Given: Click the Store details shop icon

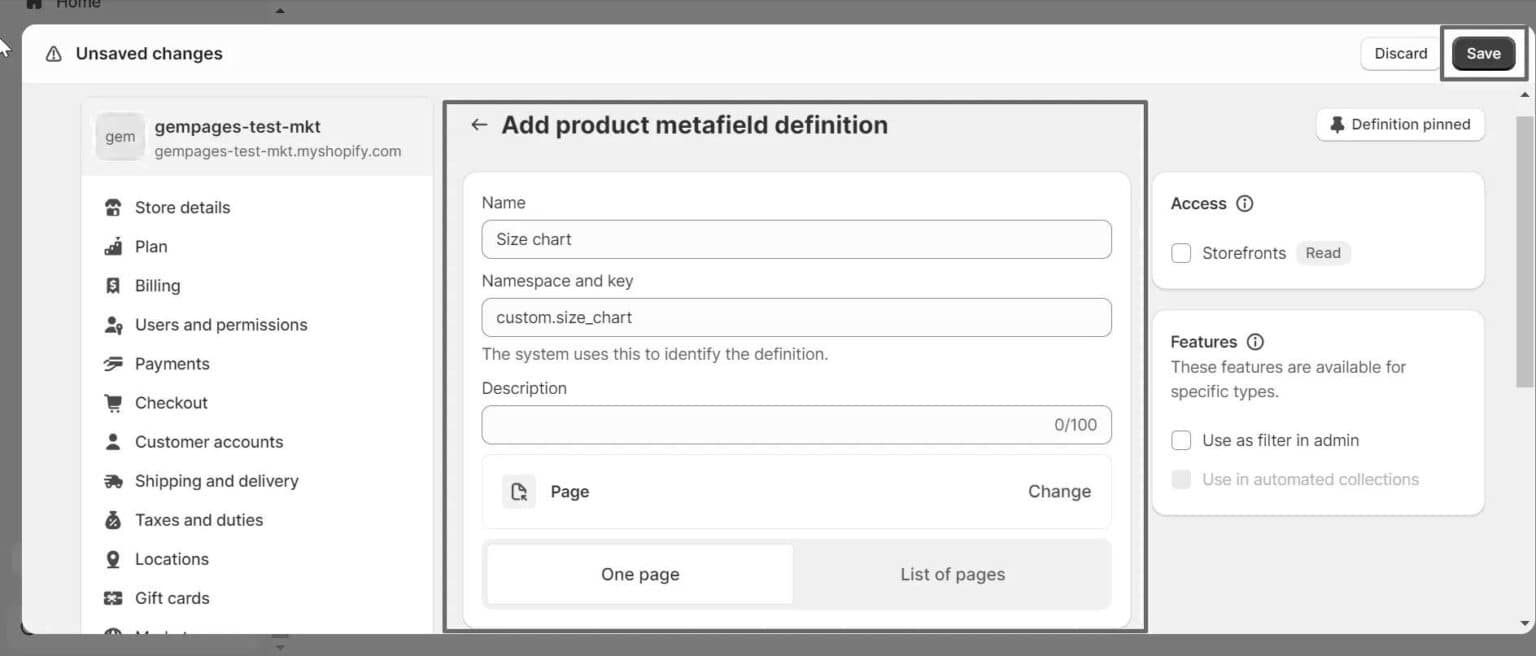Looking at the screenshot, I should tap(113, 208).
